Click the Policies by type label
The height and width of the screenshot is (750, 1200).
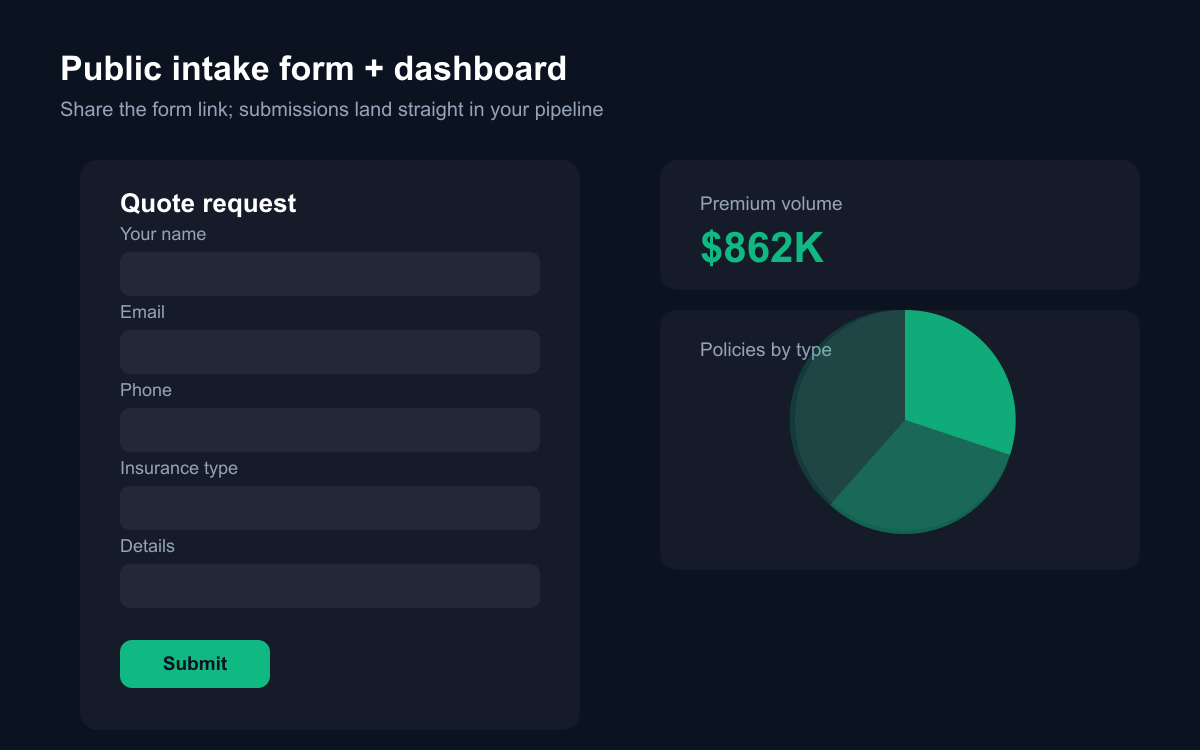[x=766, y=350]
